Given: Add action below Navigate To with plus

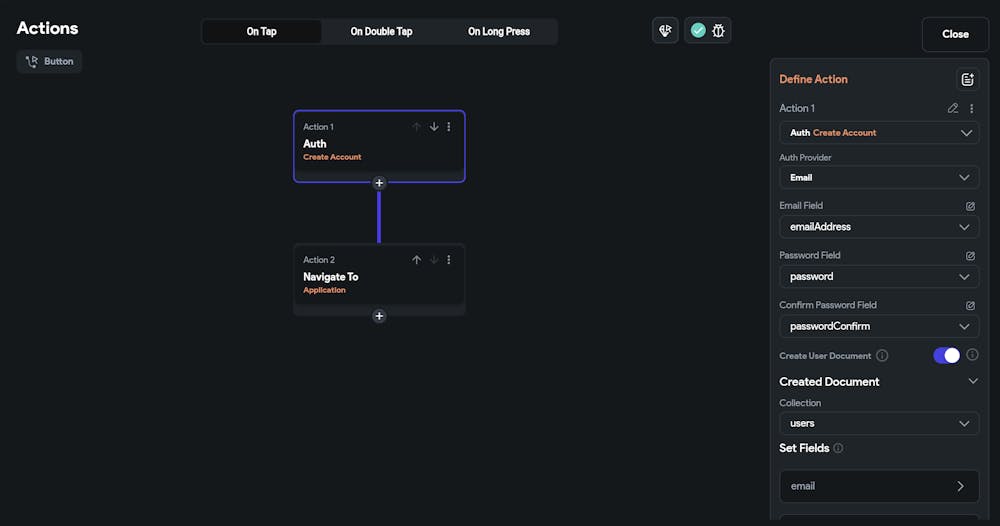Looking at the screenshot, I should click(x=379, y=316).
